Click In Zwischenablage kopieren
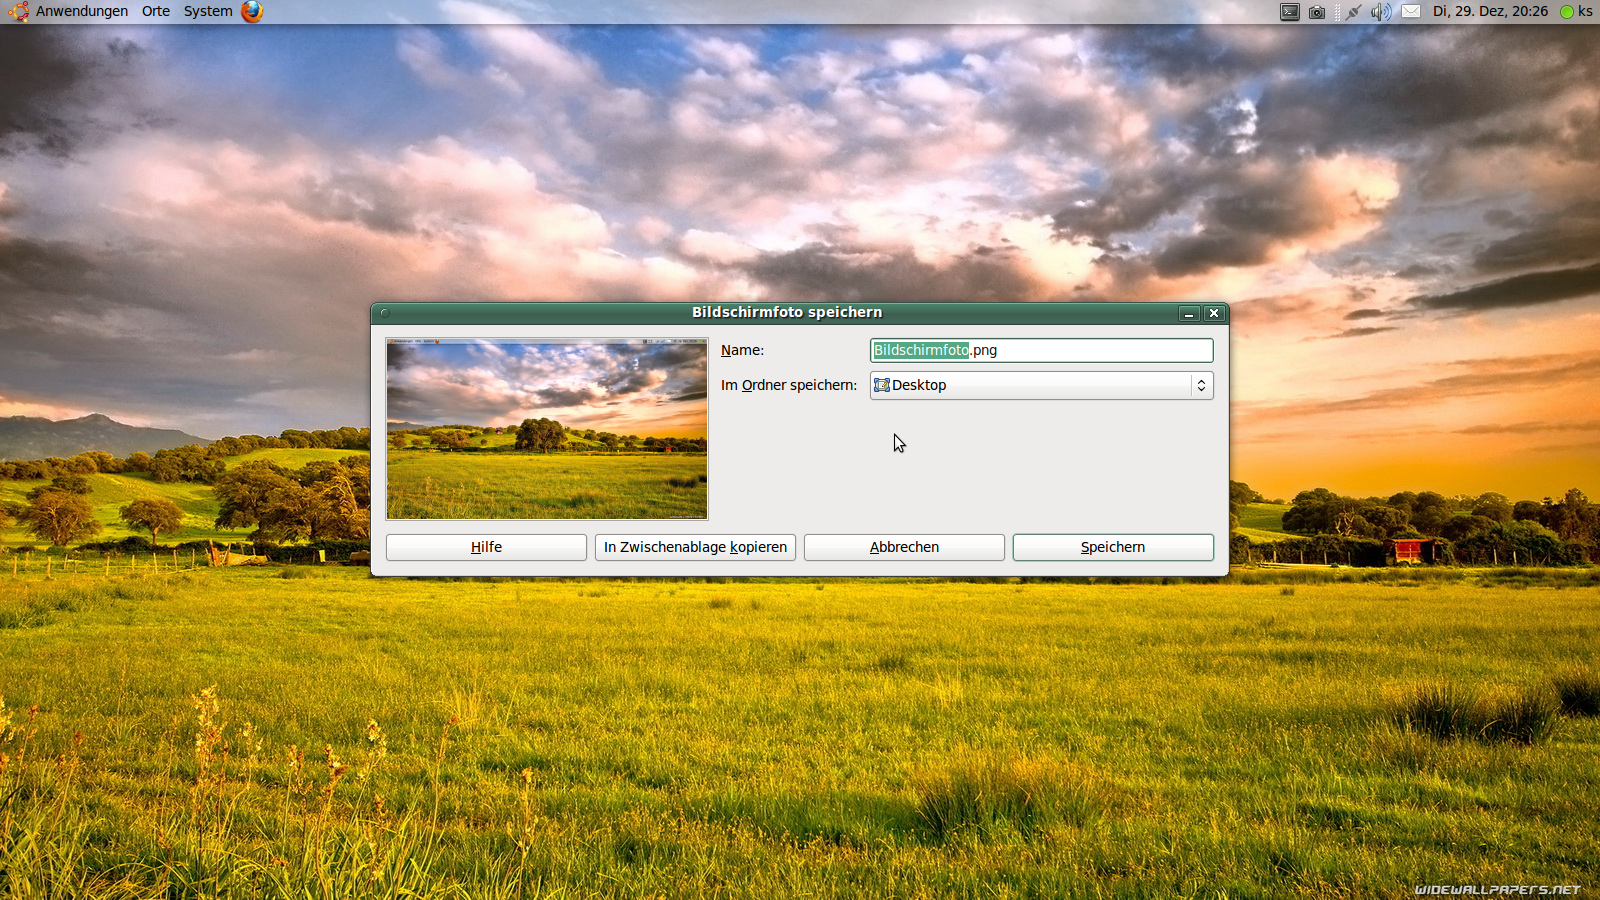The height and width of the screenshot is (900, 1600). 695,547
